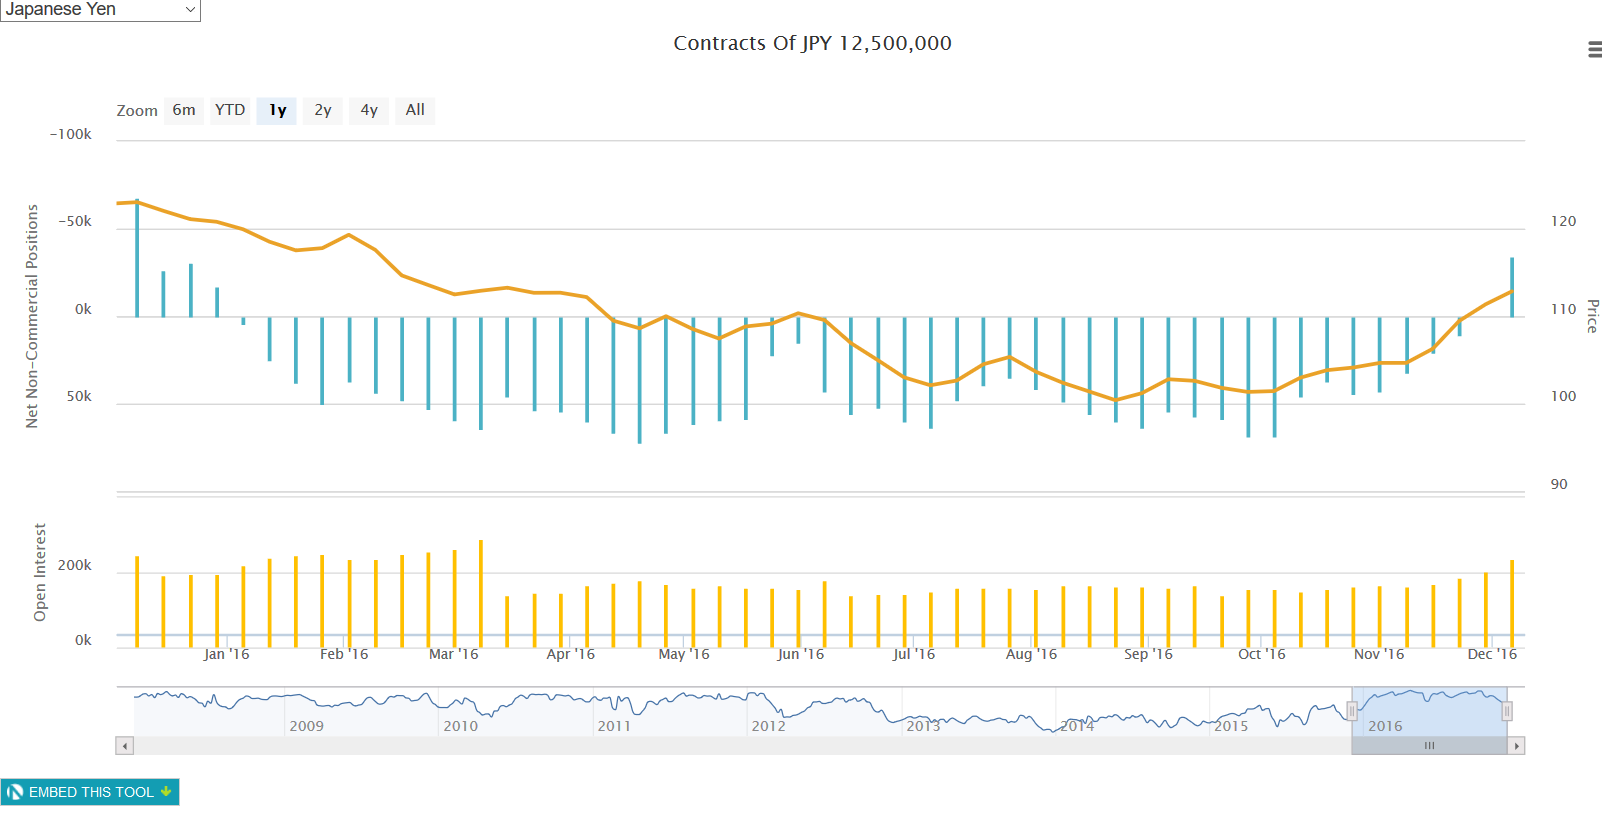
Task: Click the left navigator range handle
Action: point(1352,711)
